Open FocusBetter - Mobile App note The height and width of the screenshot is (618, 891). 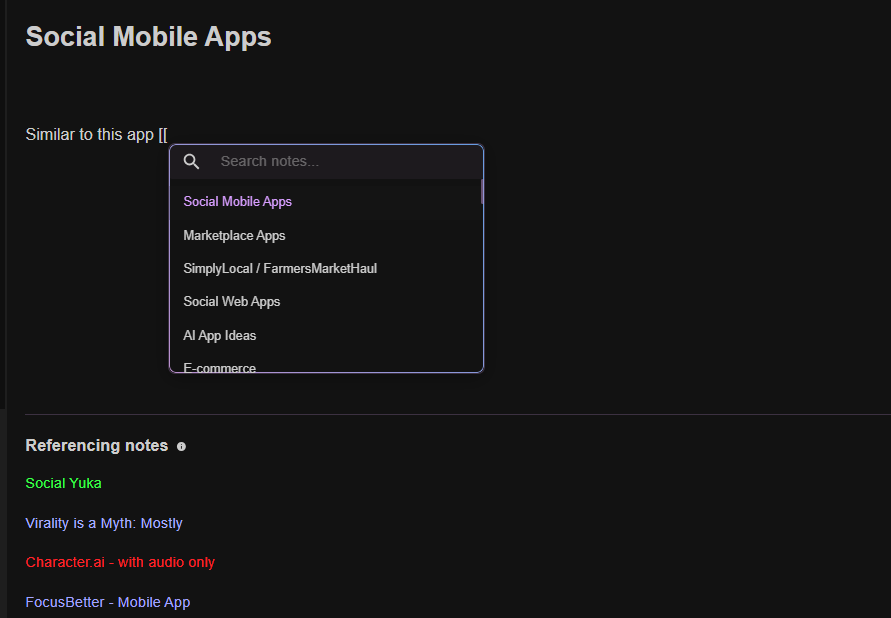point(108,602)
